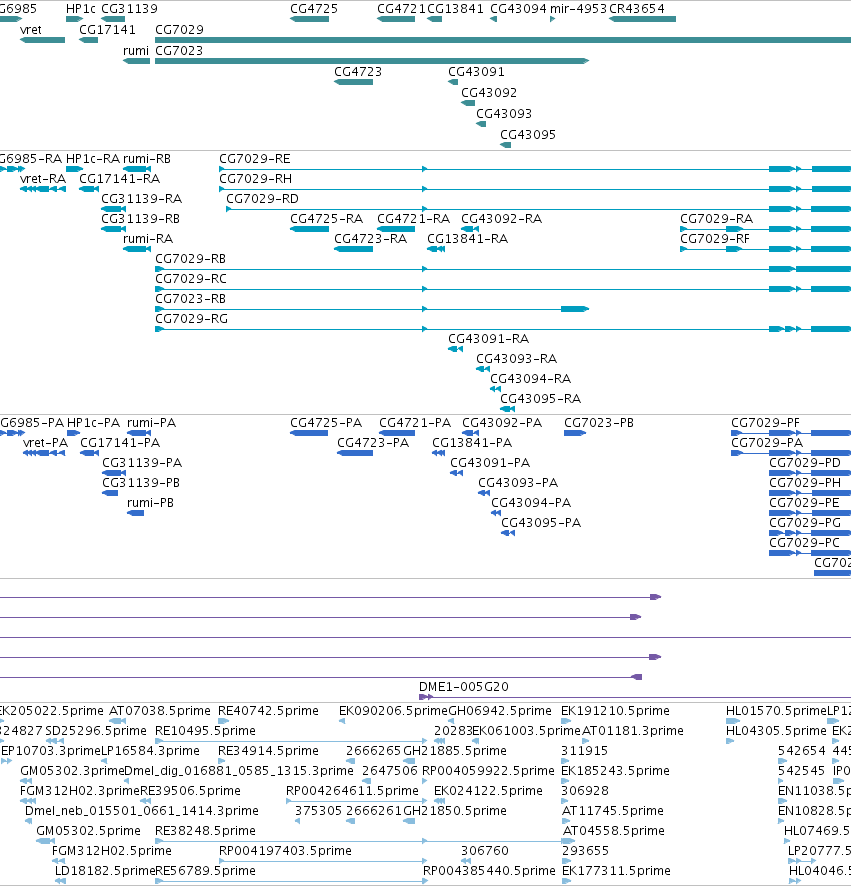Click the mir-4953 gene label
Screen dimensions: 851x886
point(578,9)
